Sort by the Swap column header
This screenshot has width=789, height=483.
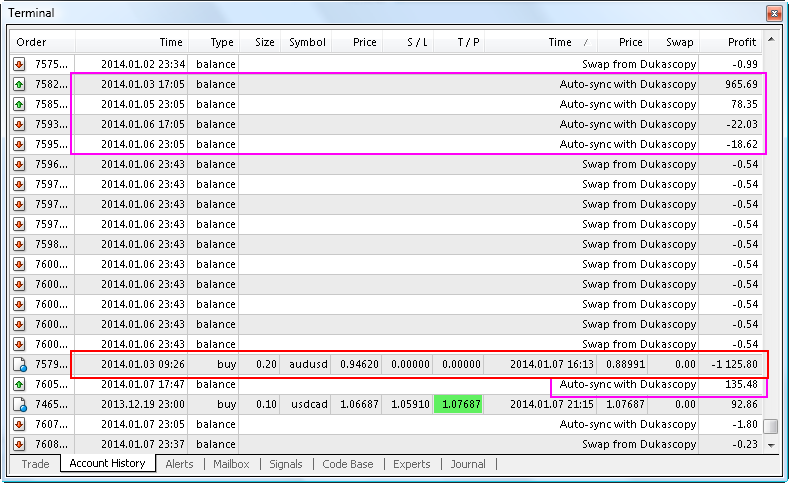[674, 42]
